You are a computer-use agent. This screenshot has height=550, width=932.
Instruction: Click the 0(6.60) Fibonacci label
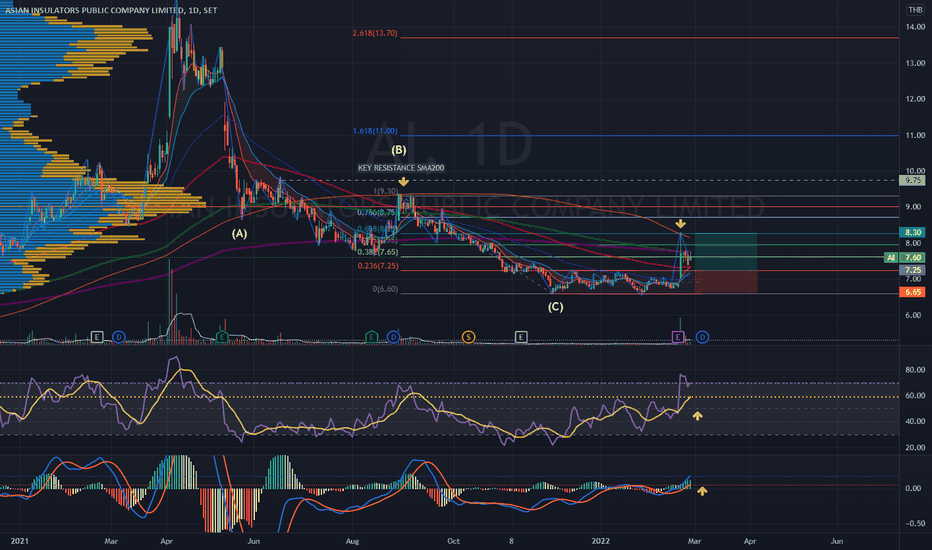tap(385, 289)
